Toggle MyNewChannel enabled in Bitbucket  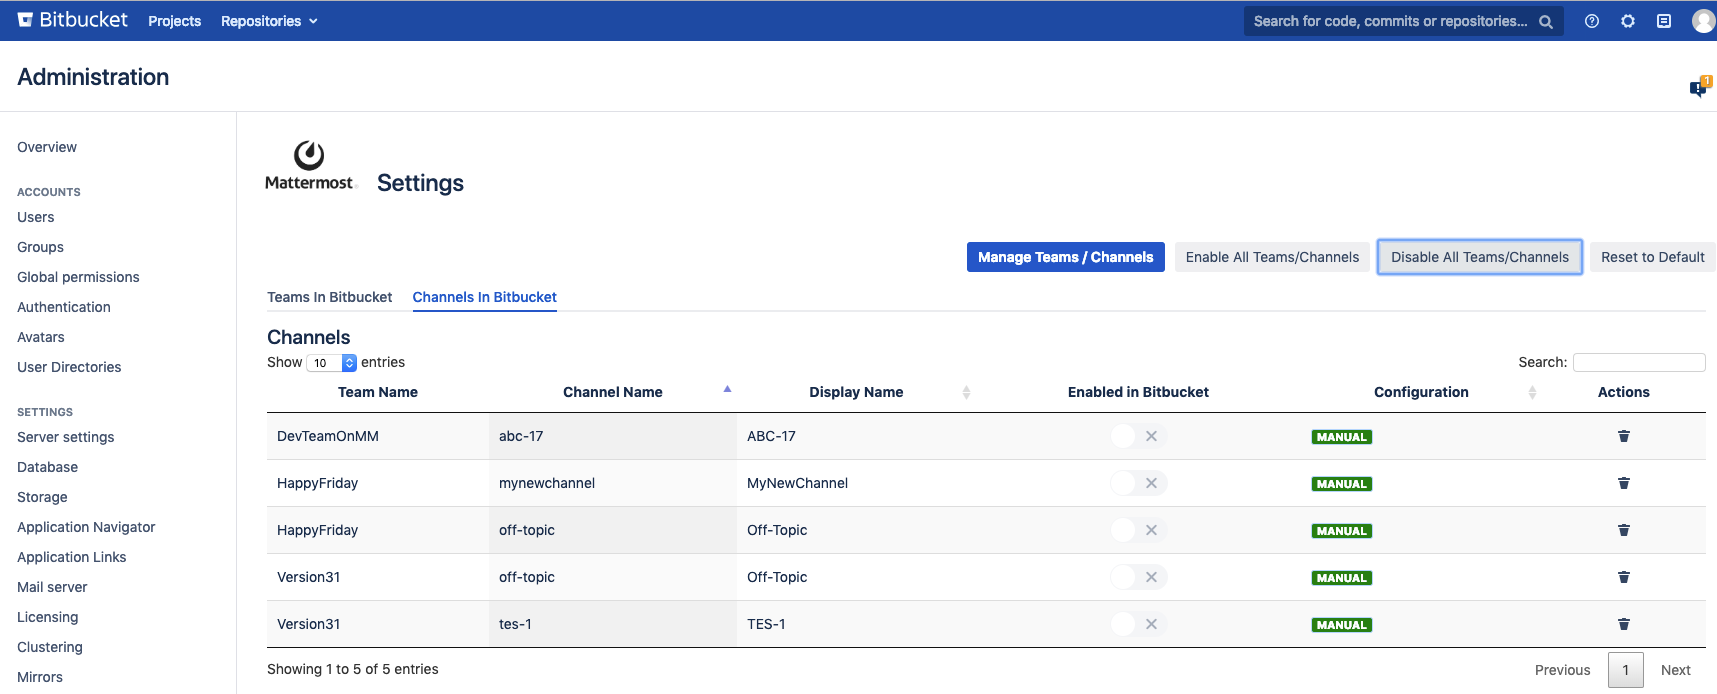pos(1138,483)
